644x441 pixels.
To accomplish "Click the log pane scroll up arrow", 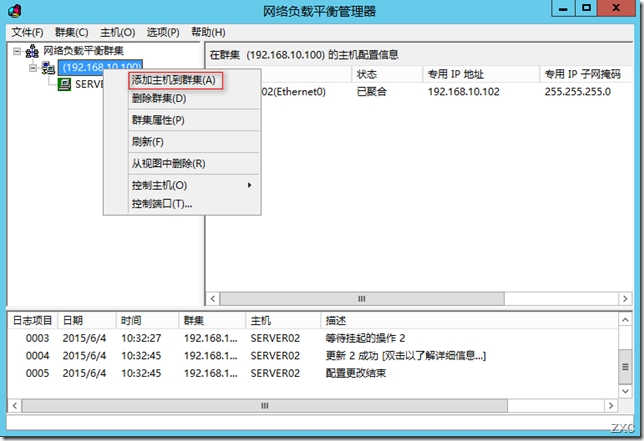I will tap(625, 320).
